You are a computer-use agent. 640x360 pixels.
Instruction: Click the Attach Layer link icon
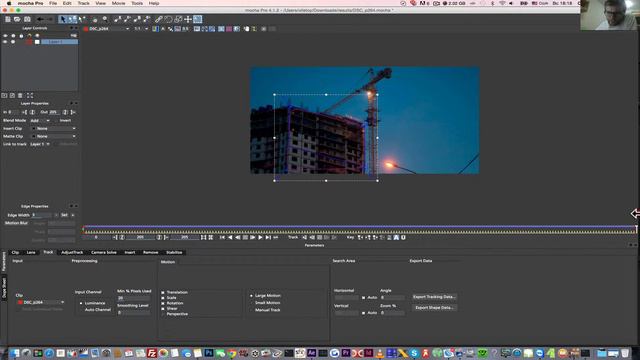[x=158, y=19]
